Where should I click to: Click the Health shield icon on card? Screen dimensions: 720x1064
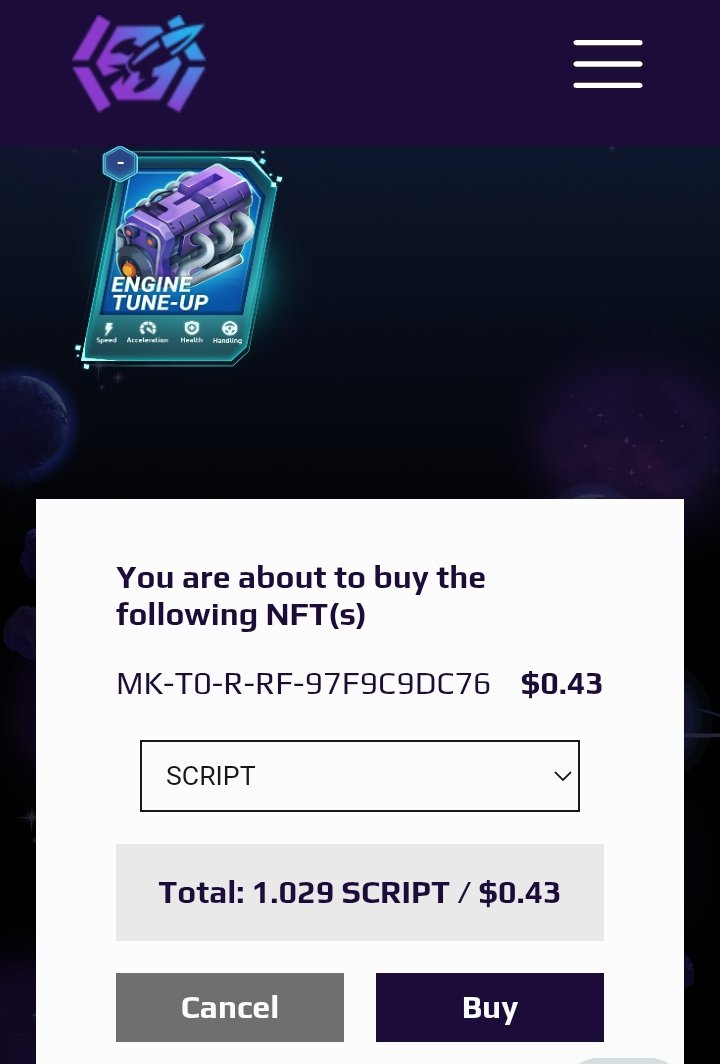pos(191,328)
